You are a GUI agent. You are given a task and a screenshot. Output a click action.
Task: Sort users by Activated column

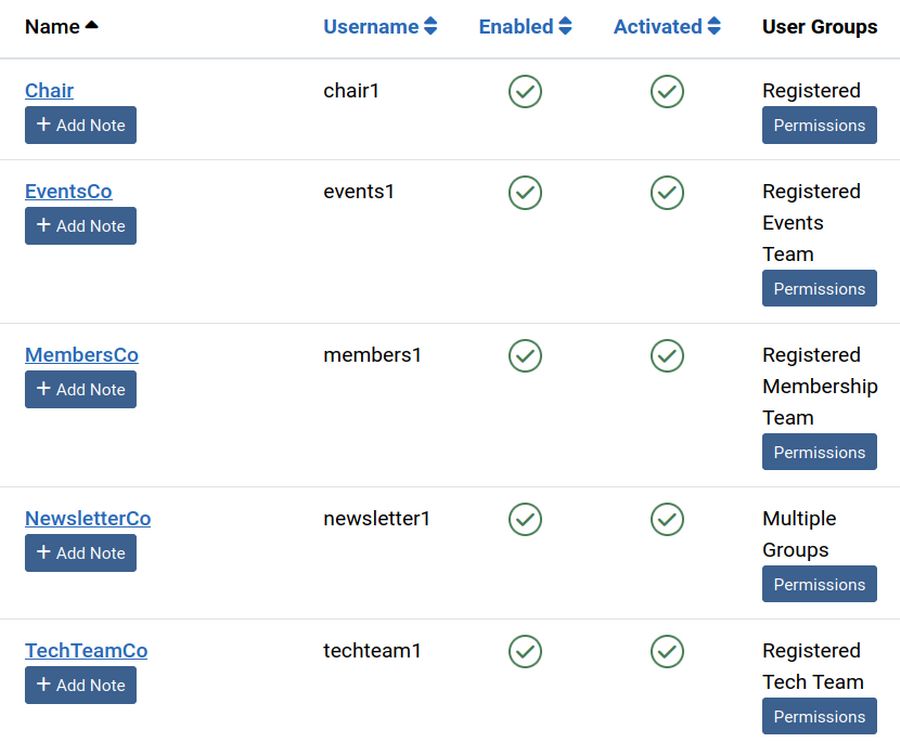pos(667,27)
